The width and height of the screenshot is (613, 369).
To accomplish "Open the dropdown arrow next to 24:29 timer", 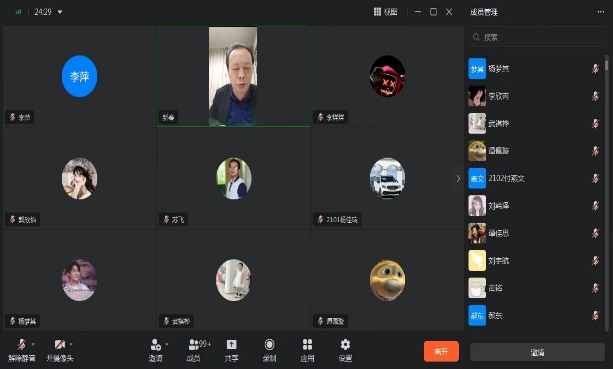I will (60, 12).
